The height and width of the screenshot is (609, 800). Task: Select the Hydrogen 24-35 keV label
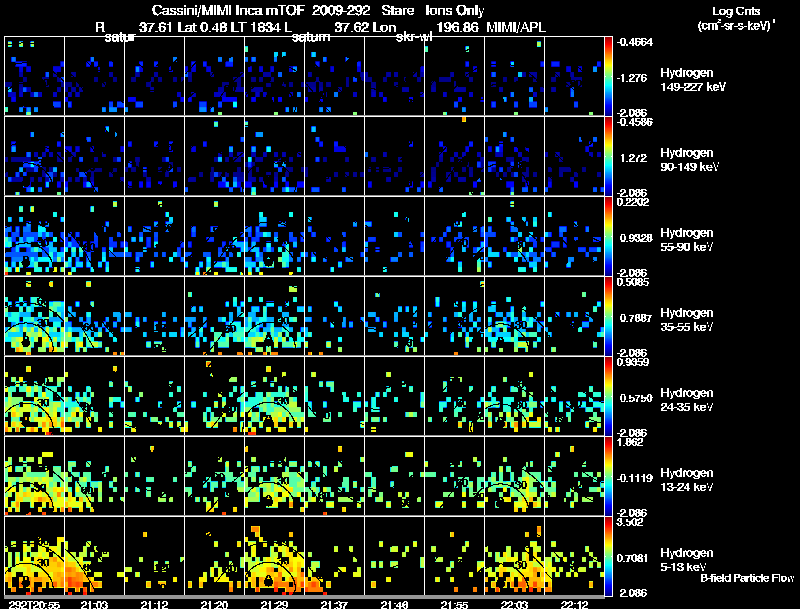(686, 400)
